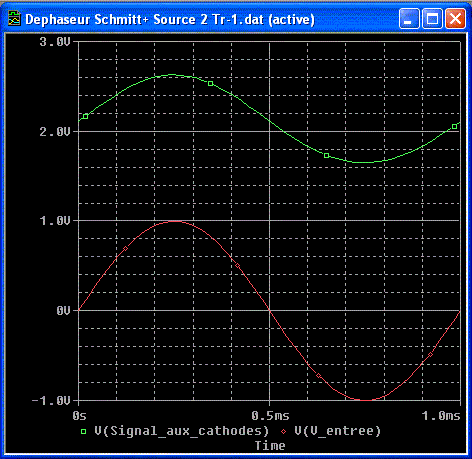Close the Dephaseur Schmitt probe window

pos(455,19)
